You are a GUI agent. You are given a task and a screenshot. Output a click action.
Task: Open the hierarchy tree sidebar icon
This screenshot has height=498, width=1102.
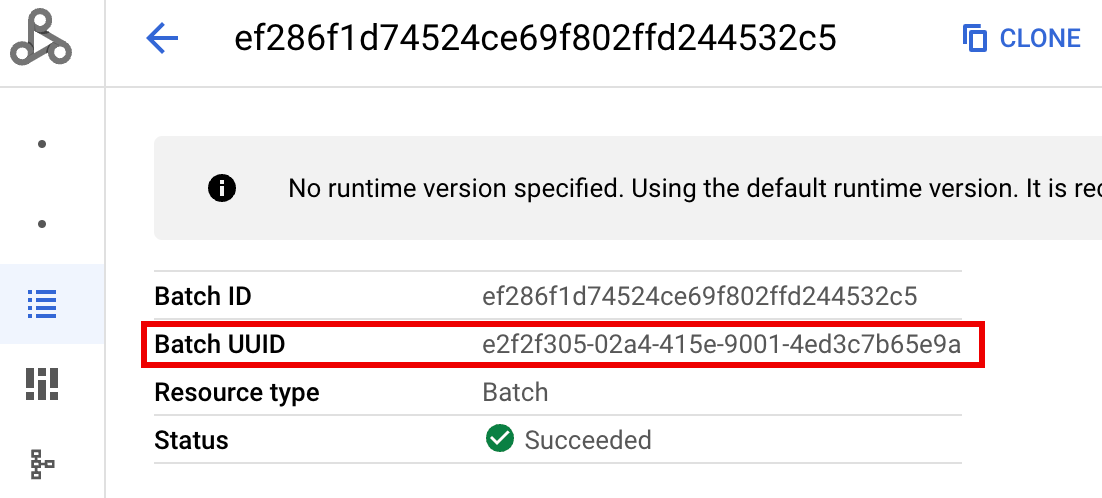41,463
